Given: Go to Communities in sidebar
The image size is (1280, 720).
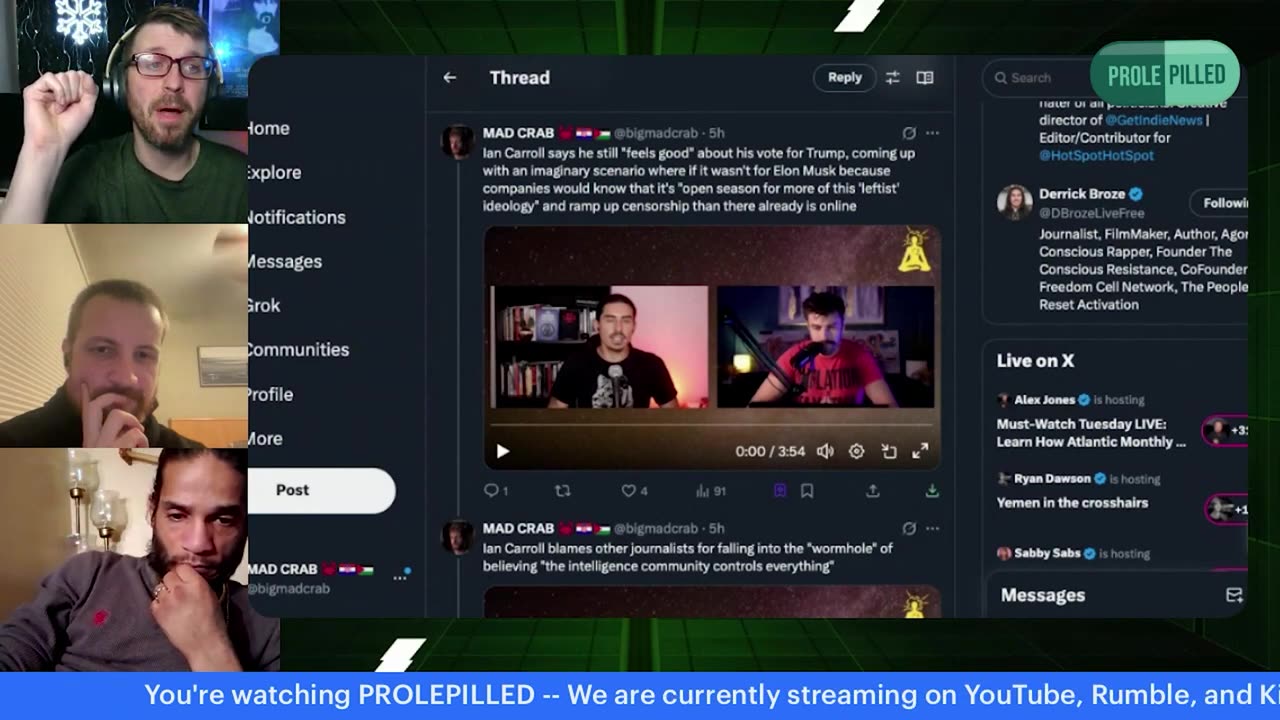Looking at the screenshot, I should coord(298,349).
